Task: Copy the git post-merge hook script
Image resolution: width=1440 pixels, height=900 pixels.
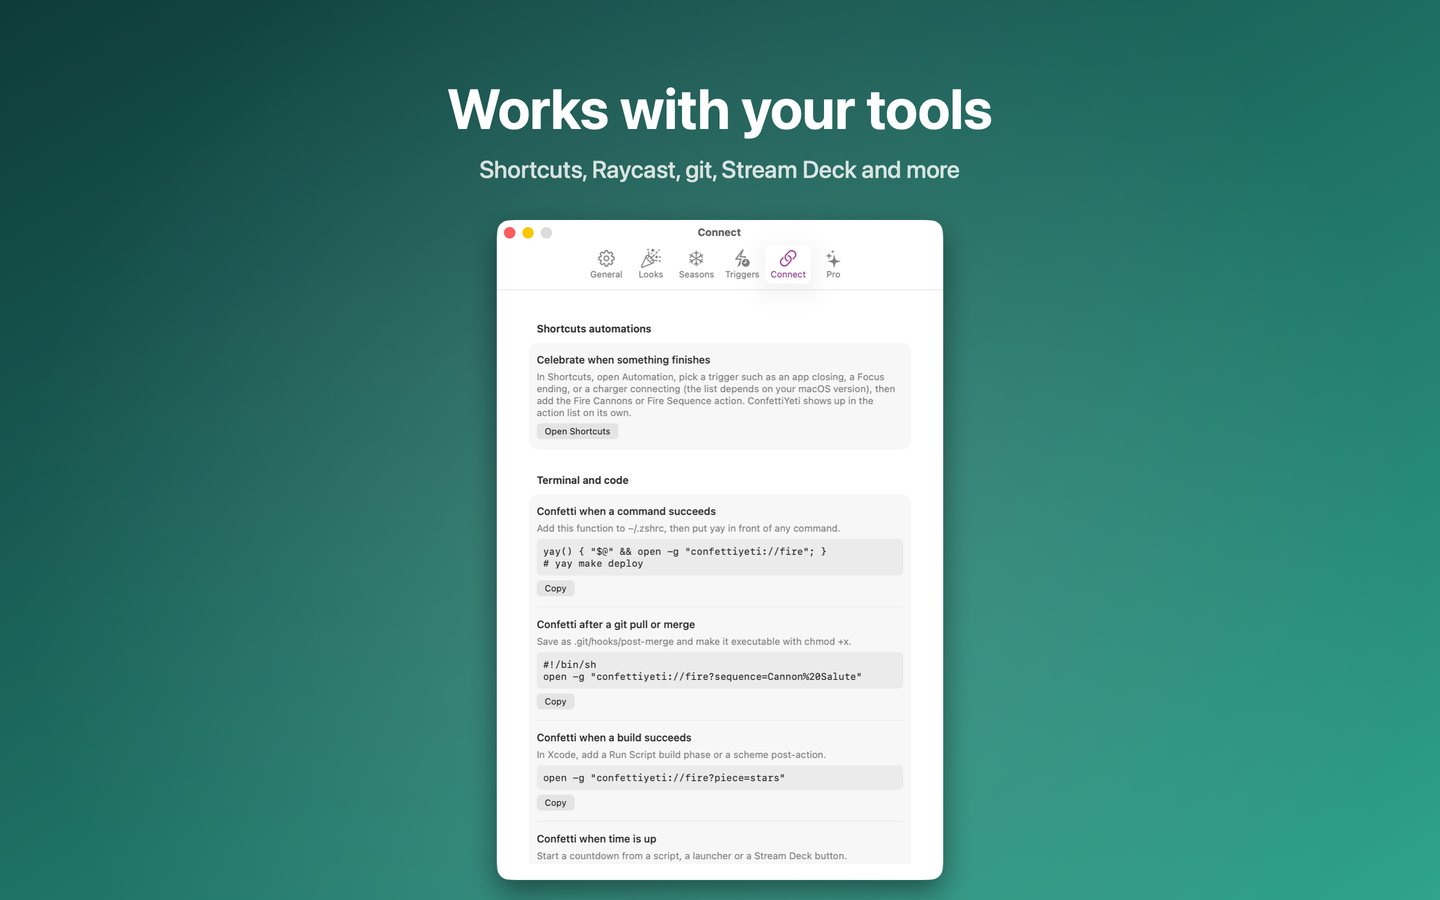Action: [555, 701]
